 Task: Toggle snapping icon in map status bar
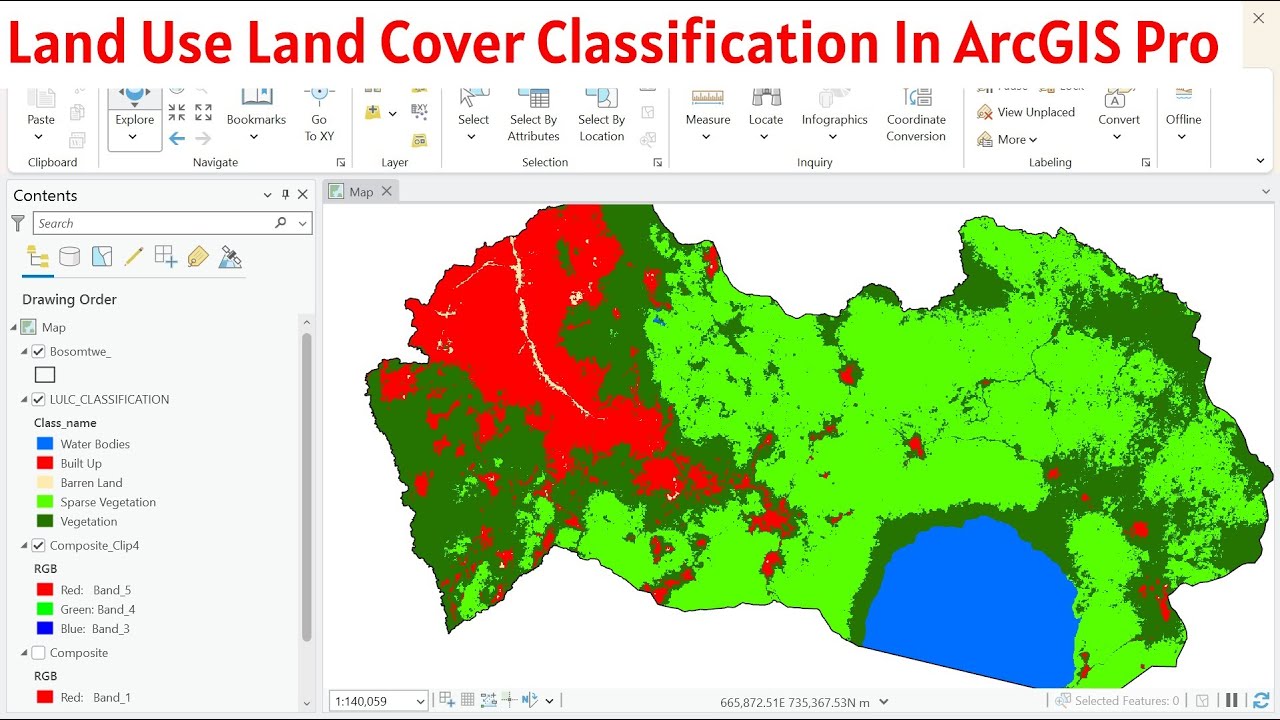[x=447, y=700]
